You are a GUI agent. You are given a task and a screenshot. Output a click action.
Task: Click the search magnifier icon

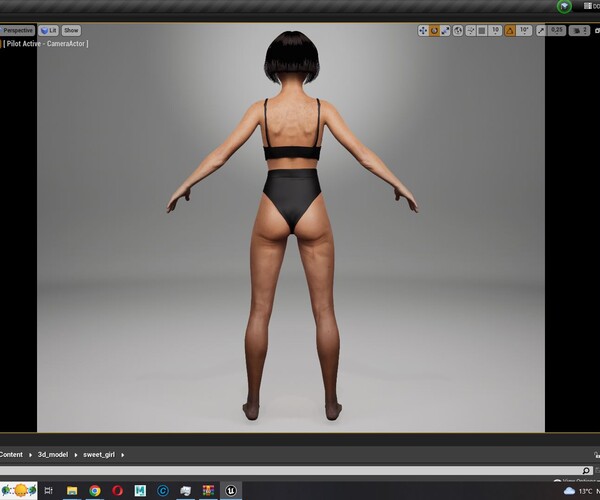pos(586,471)
